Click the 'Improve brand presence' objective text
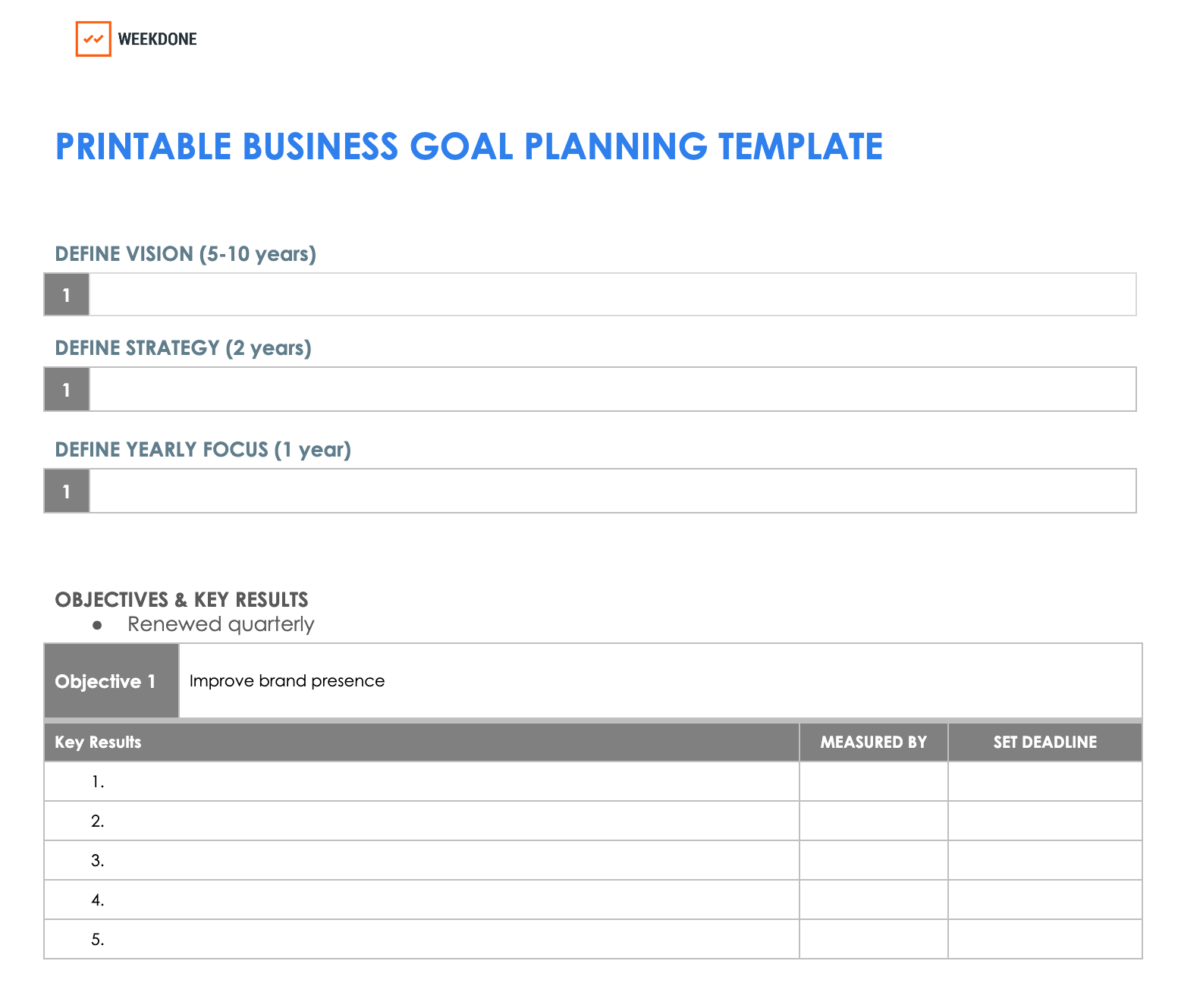 pos(287,681)
